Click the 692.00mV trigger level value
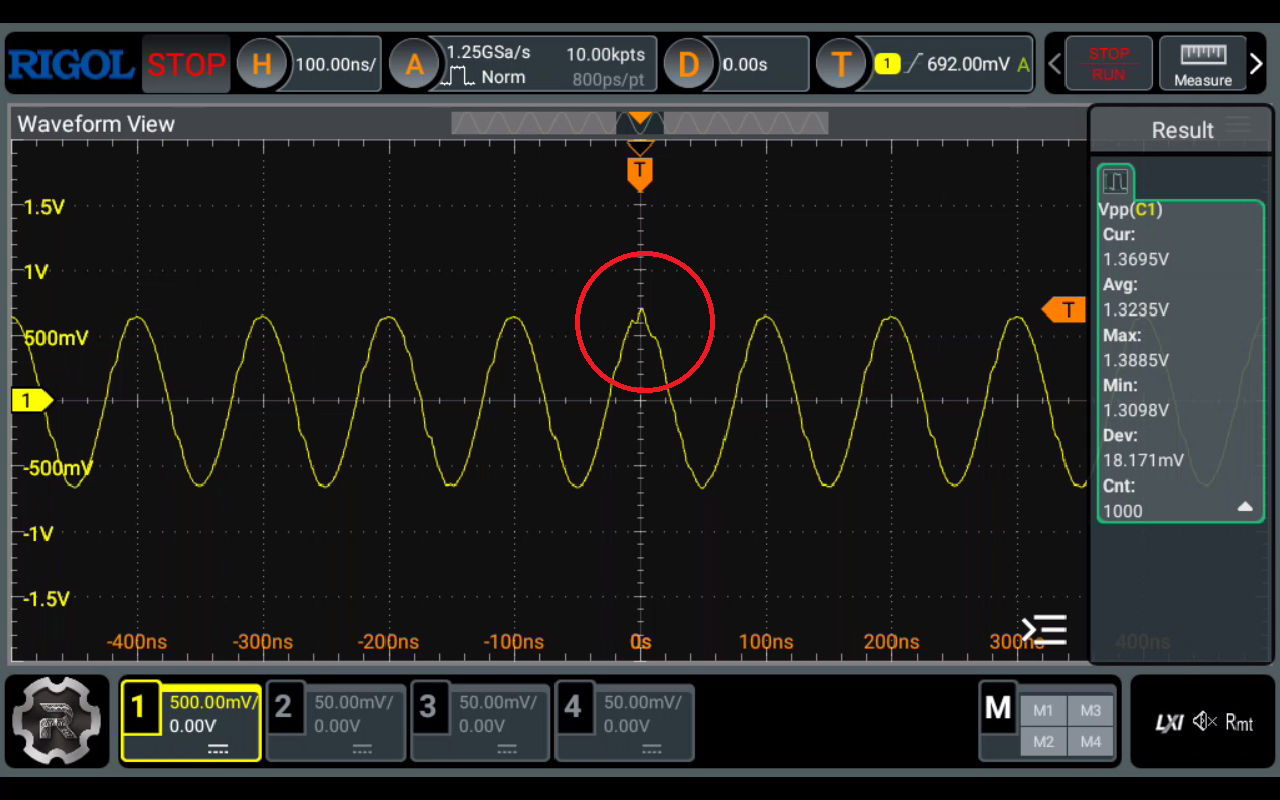 968,64
